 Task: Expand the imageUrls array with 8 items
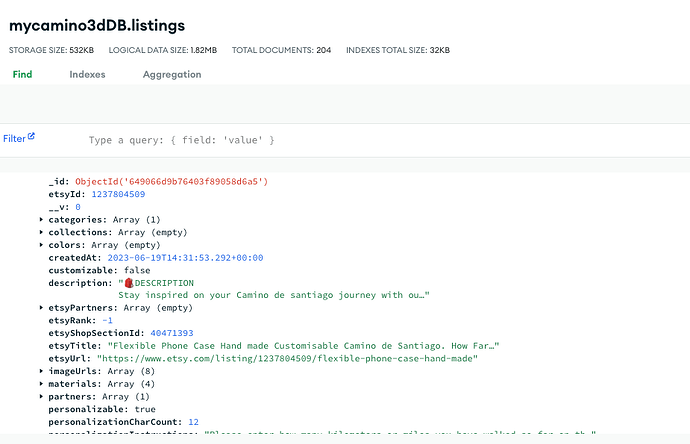(41, 371)
